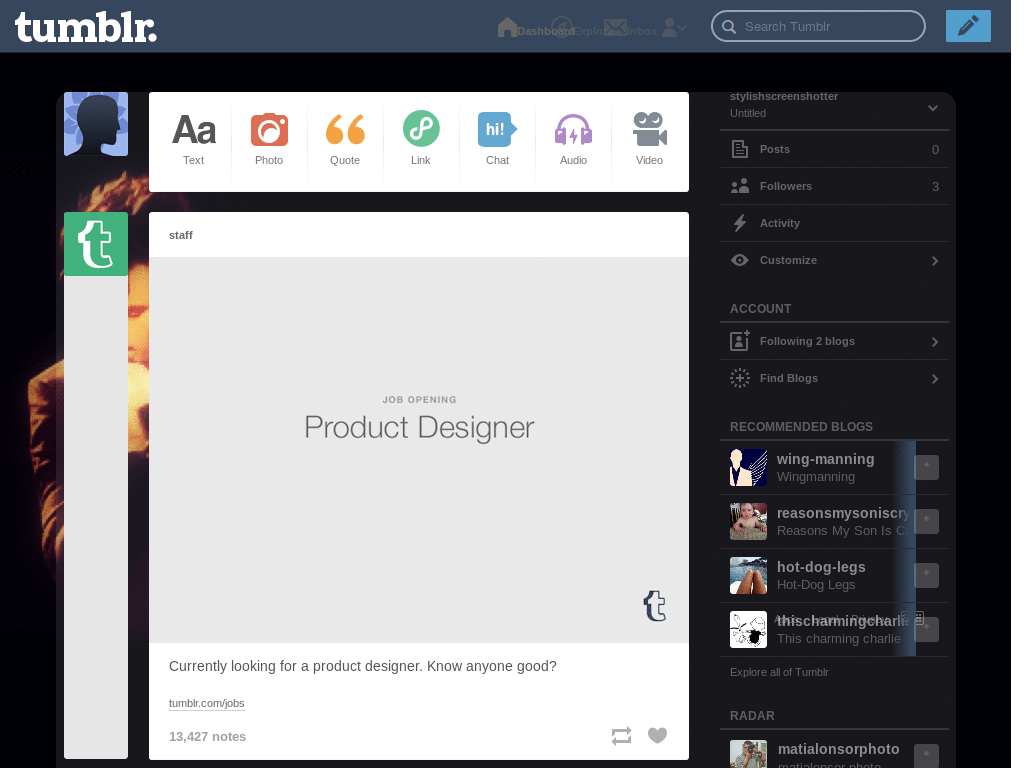Click the wing-manning blog avatar
This screenshot has height=768, width=1024.
pos(748,468)
